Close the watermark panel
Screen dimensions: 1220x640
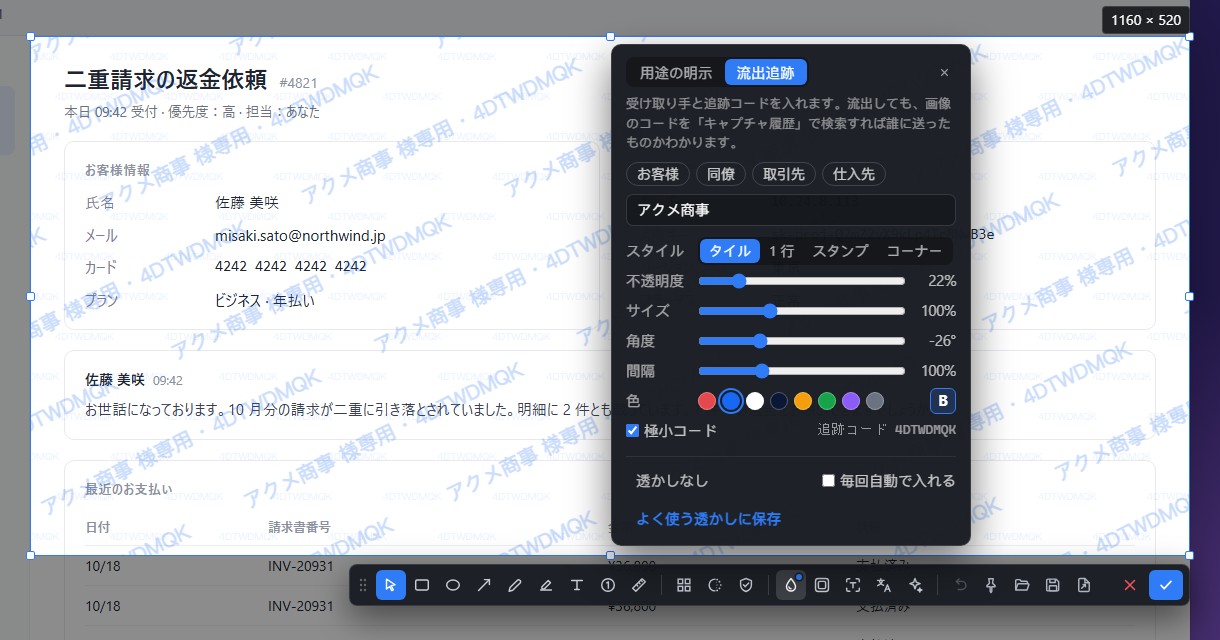click(944, 73)
